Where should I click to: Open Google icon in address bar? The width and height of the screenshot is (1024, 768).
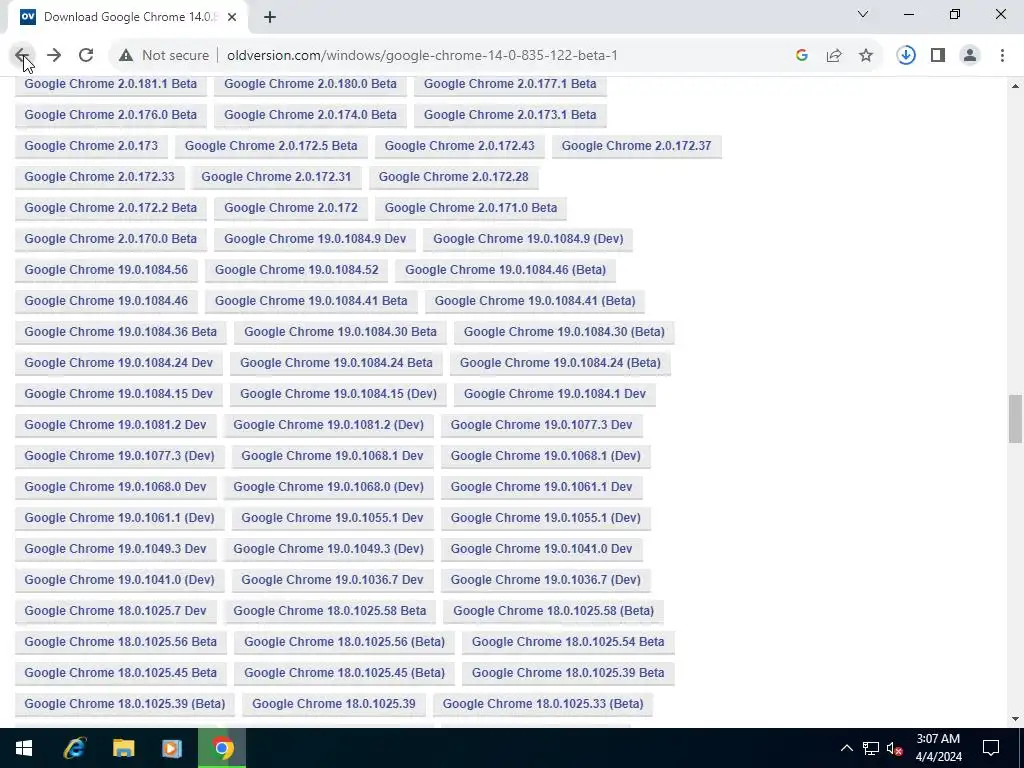click(802, 56)
